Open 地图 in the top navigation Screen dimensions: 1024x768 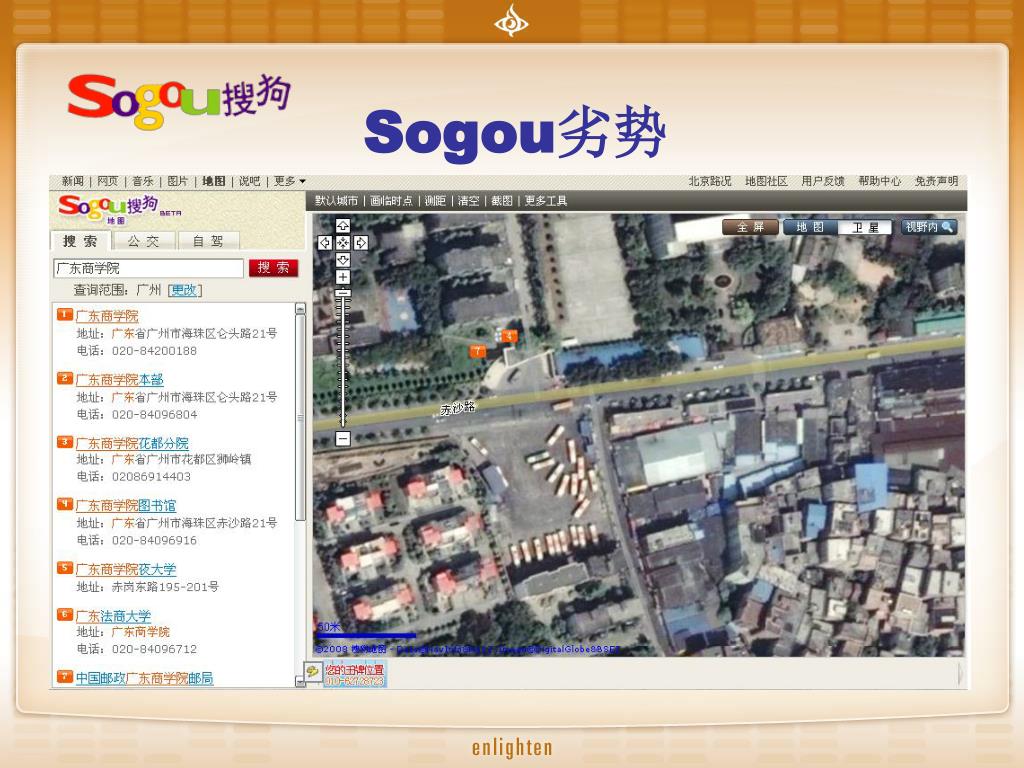coord(214,181)
